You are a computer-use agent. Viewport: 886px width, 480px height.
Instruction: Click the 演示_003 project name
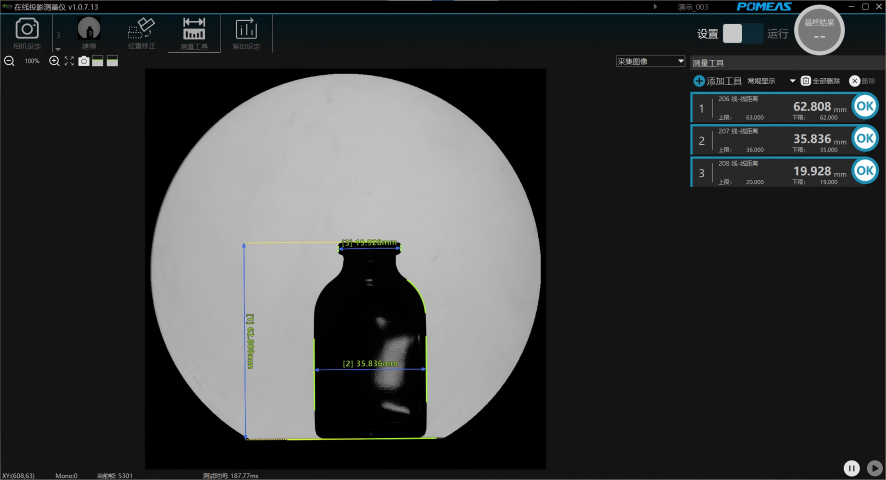pyautogui.click(x=692, y=7)
